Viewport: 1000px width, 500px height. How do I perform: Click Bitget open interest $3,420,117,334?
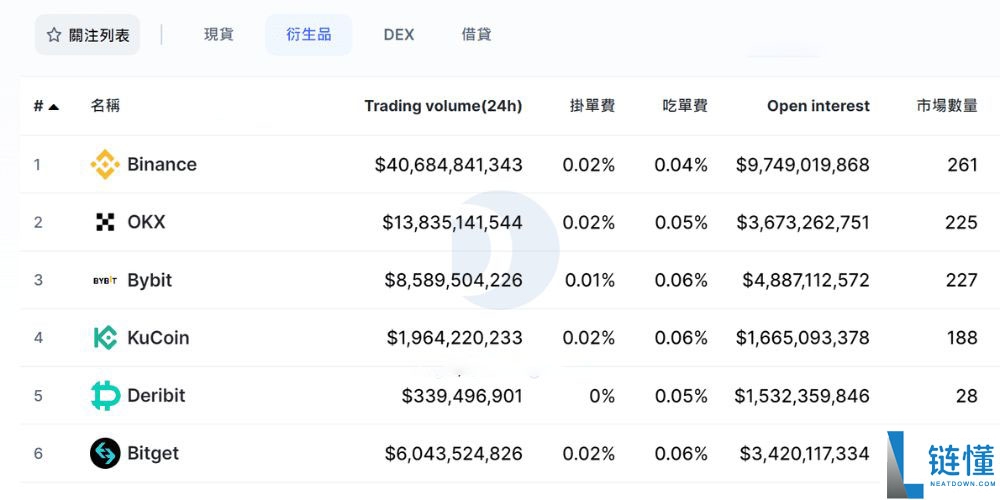coord(804,453)
